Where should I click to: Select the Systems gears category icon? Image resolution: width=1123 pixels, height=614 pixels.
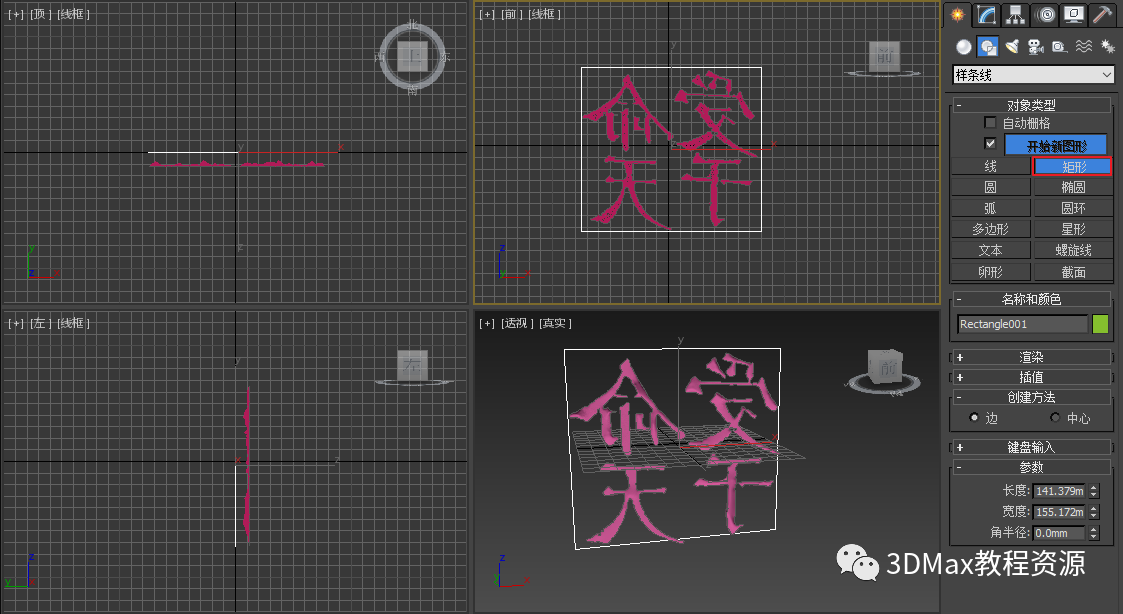[x=1107, y=47]
